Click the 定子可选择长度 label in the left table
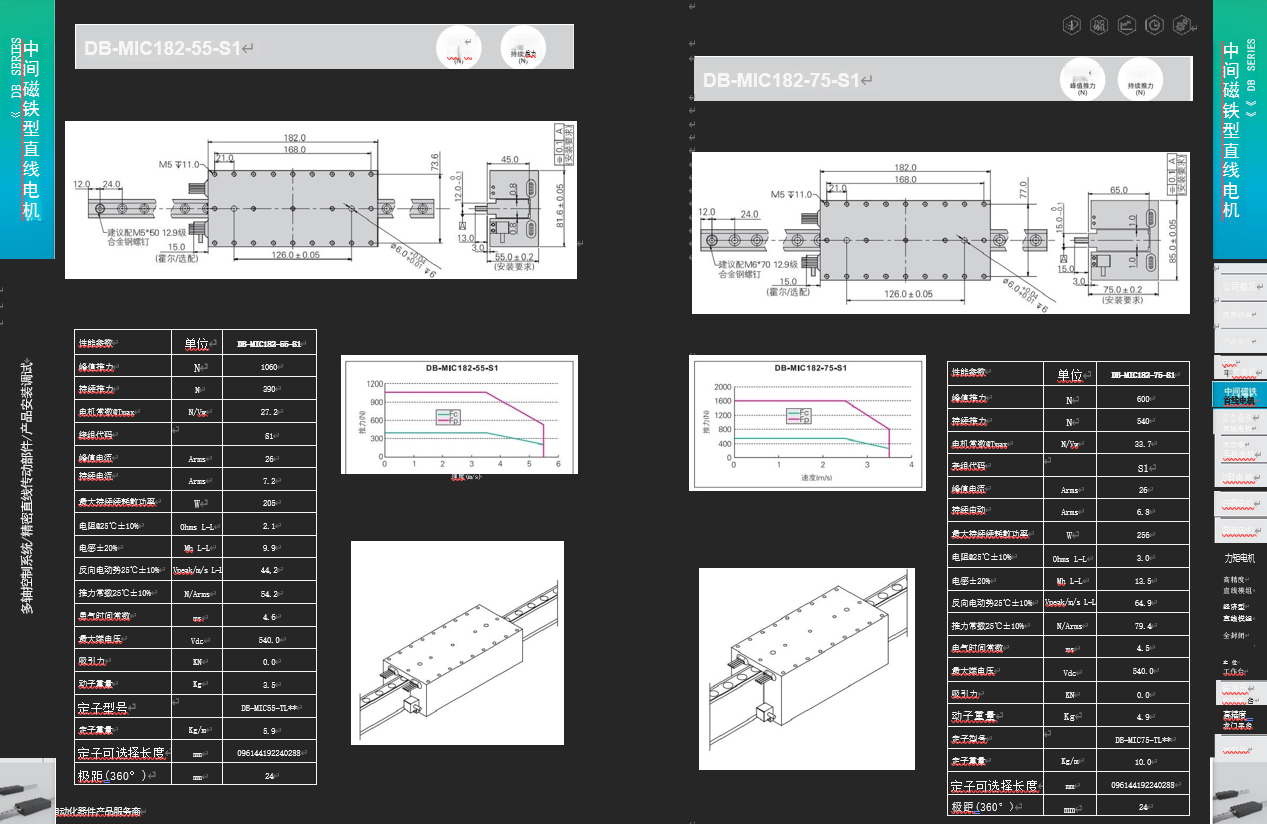This screenshot has height=824, width=1267. pyautogui.click(x=122, y=753)
